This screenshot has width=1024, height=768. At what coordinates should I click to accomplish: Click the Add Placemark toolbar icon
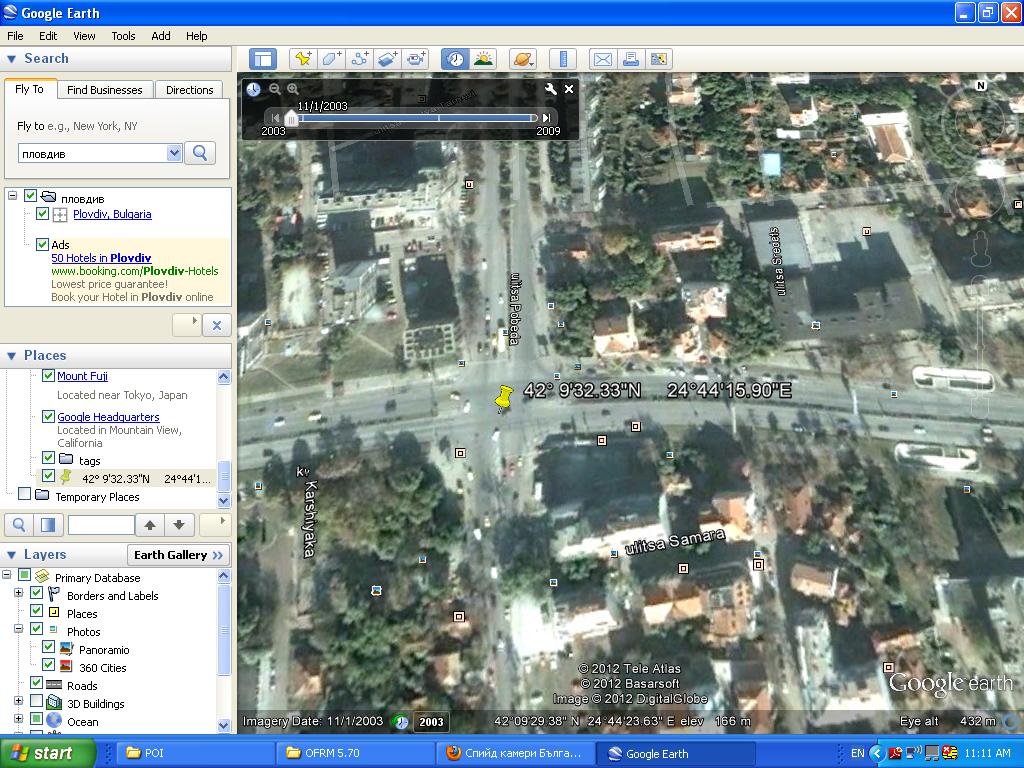coord(303,59)
